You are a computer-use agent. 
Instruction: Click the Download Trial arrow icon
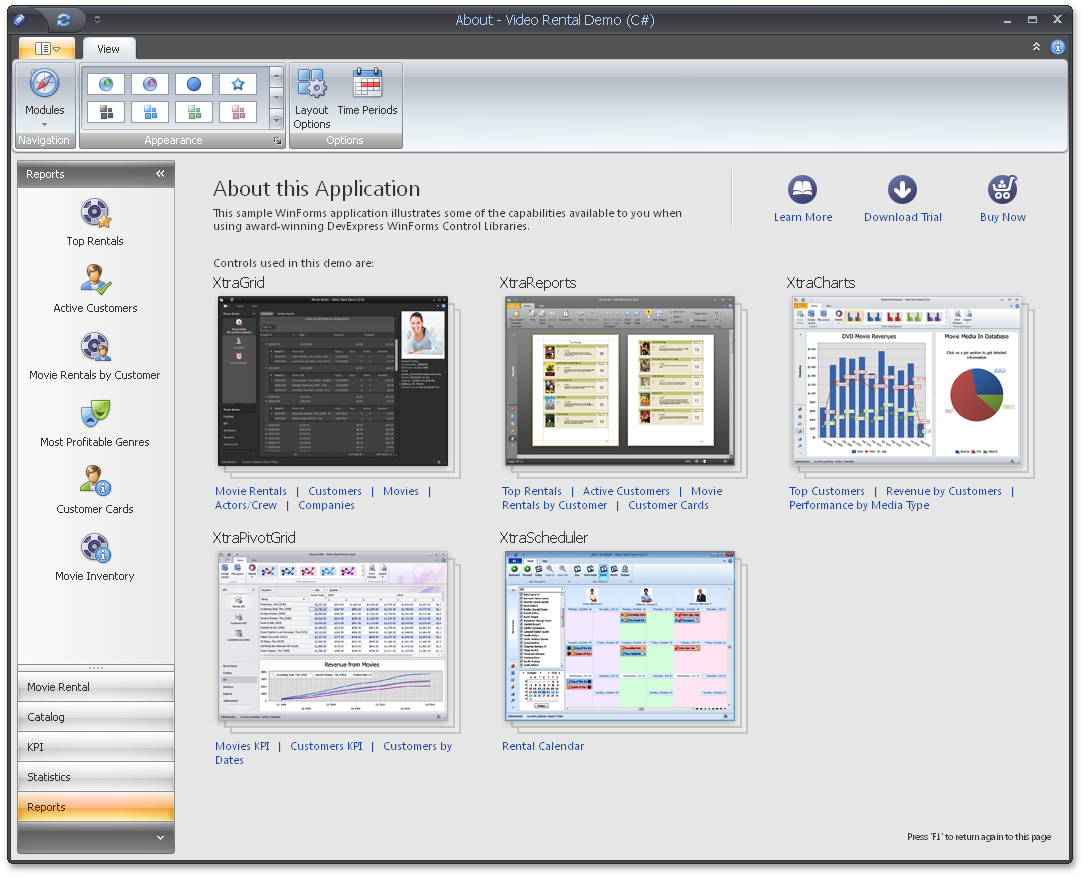[902, 189]
